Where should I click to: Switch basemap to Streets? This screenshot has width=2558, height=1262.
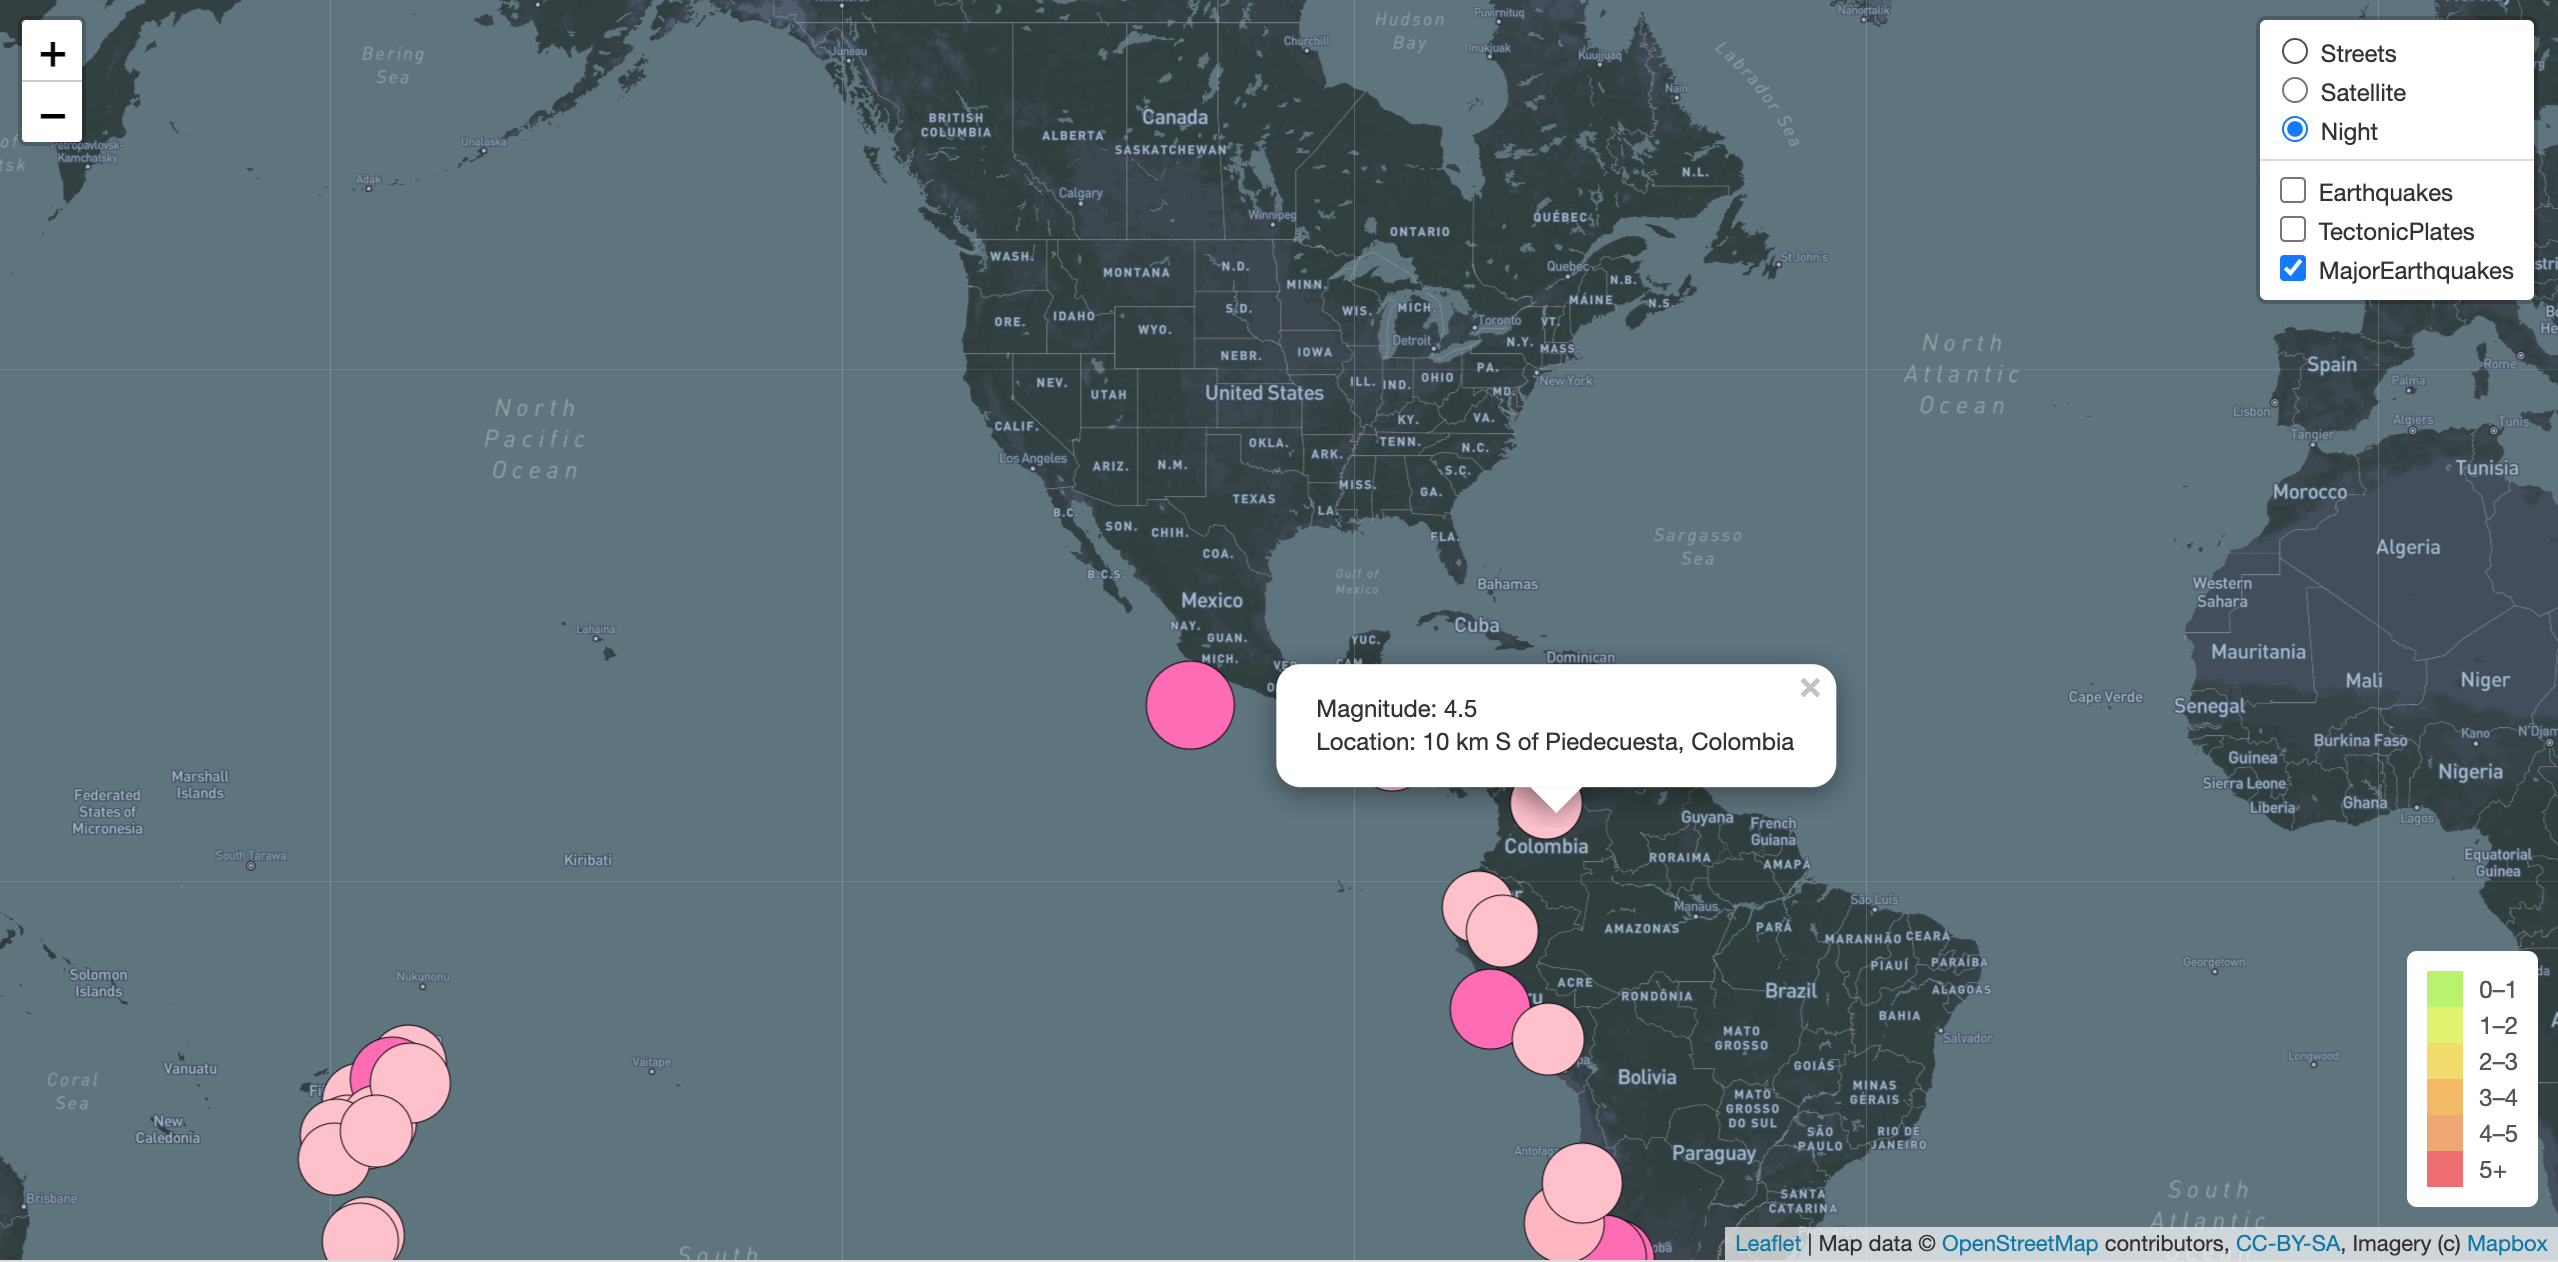(2295, 51)
